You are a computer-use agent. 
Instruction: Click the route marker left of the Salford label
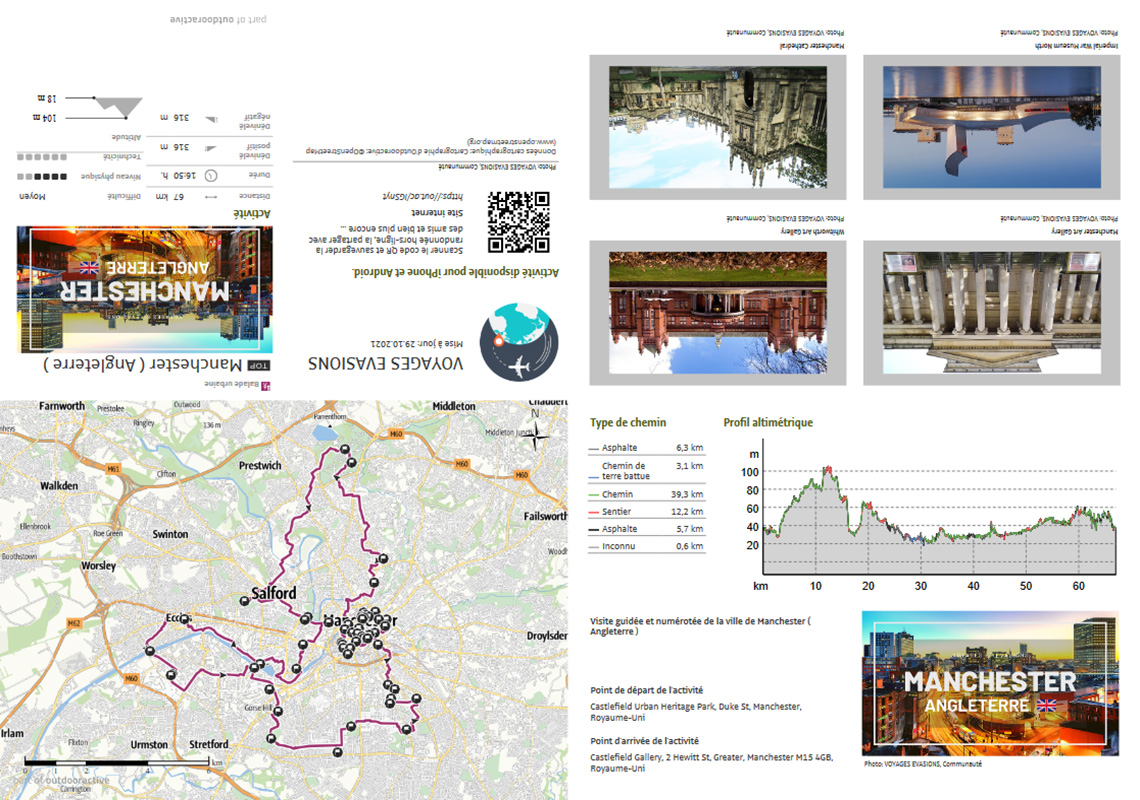[245, 601]
